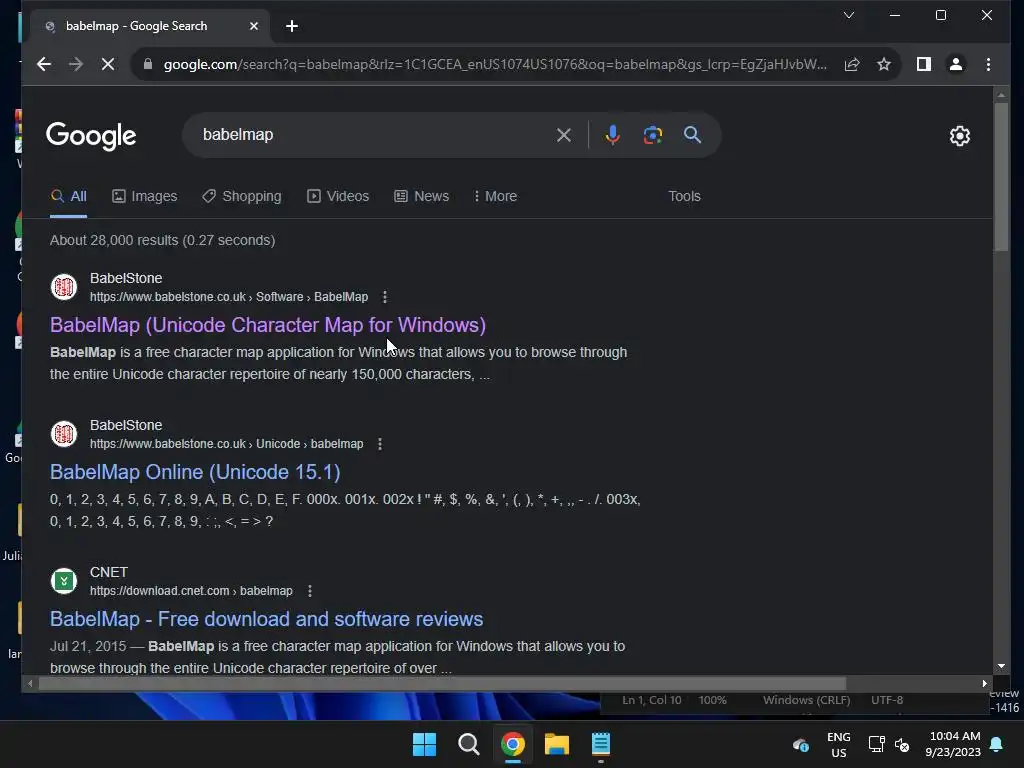The image size is (1024, 768).
Task: Click the scroll down arrow
Action: click(x=1000, y=666)
